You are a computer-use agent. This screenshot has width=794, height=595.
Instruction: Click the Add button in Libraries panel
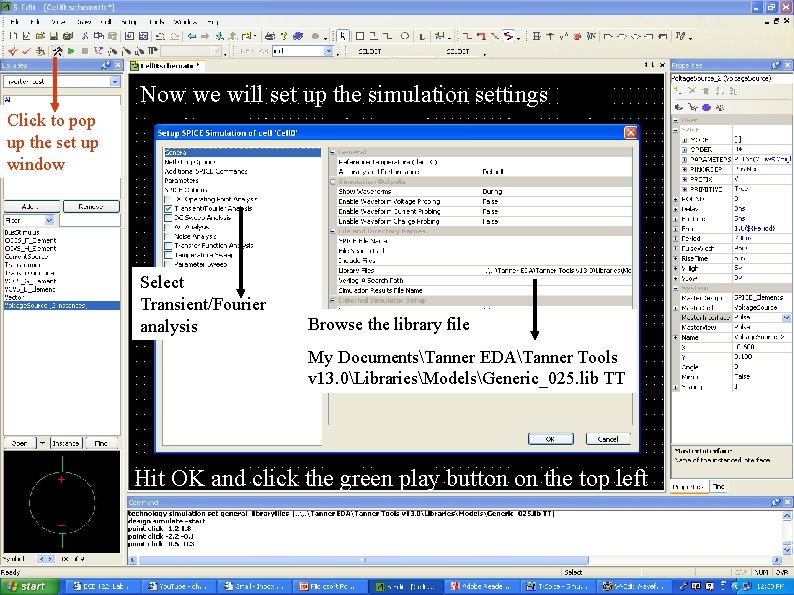[x=32, y=207]
